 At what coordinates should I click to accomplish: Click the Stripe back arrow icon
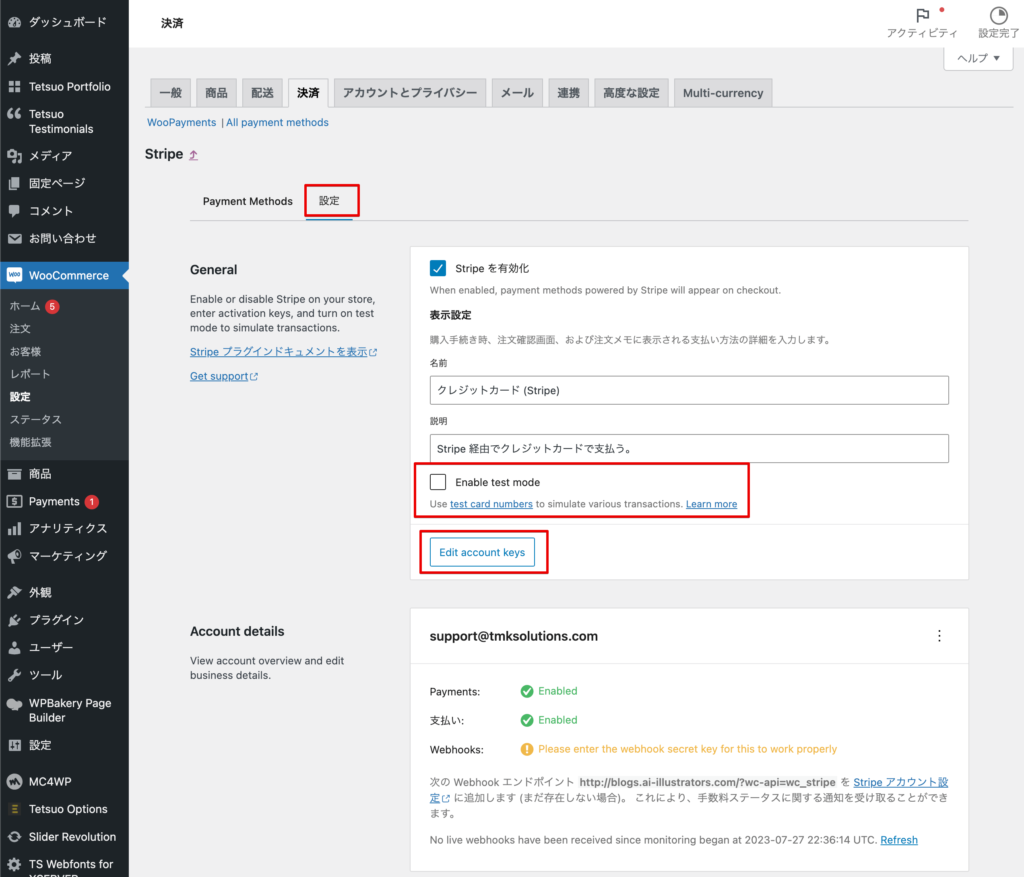click(x=194, y=155)
